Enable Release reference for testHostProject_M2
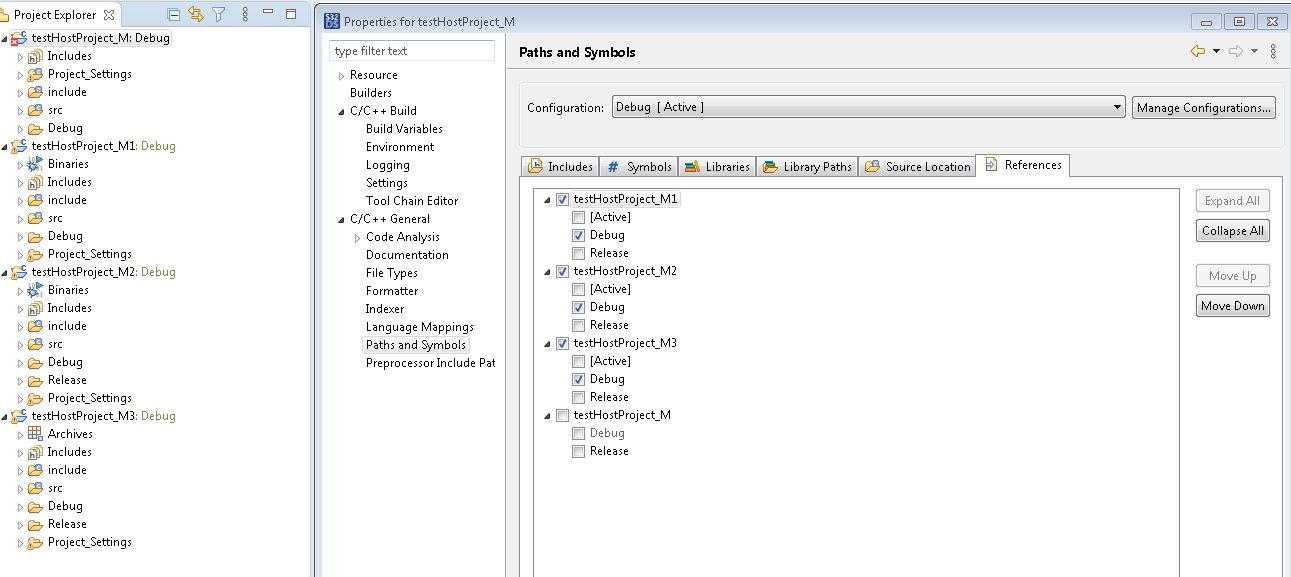The height and width of the screenshot is (577, 1291). pos(578,325)
